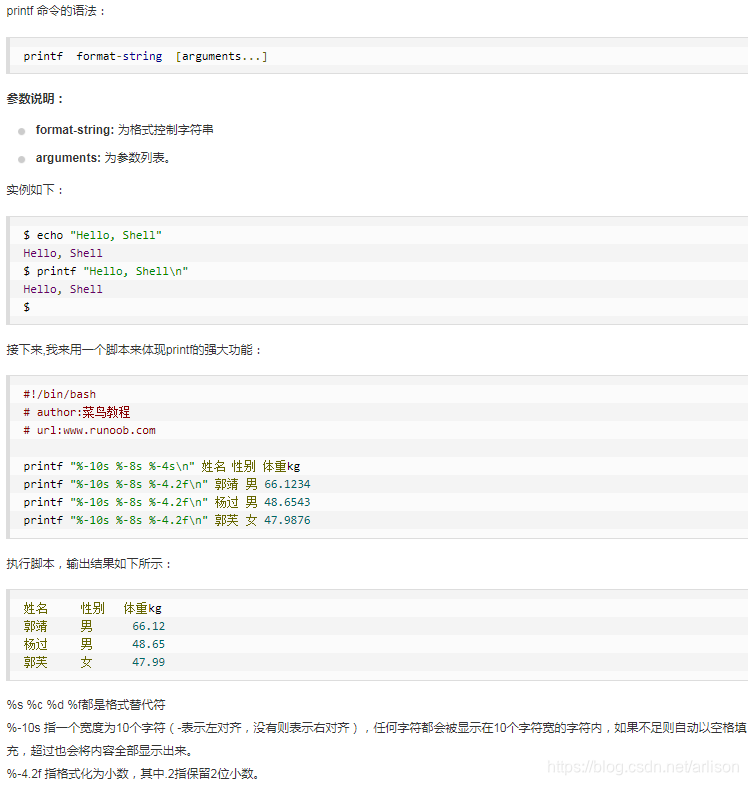
Task: Click the '# url:www.runoob.com' comment line
Action: (89, 430)
